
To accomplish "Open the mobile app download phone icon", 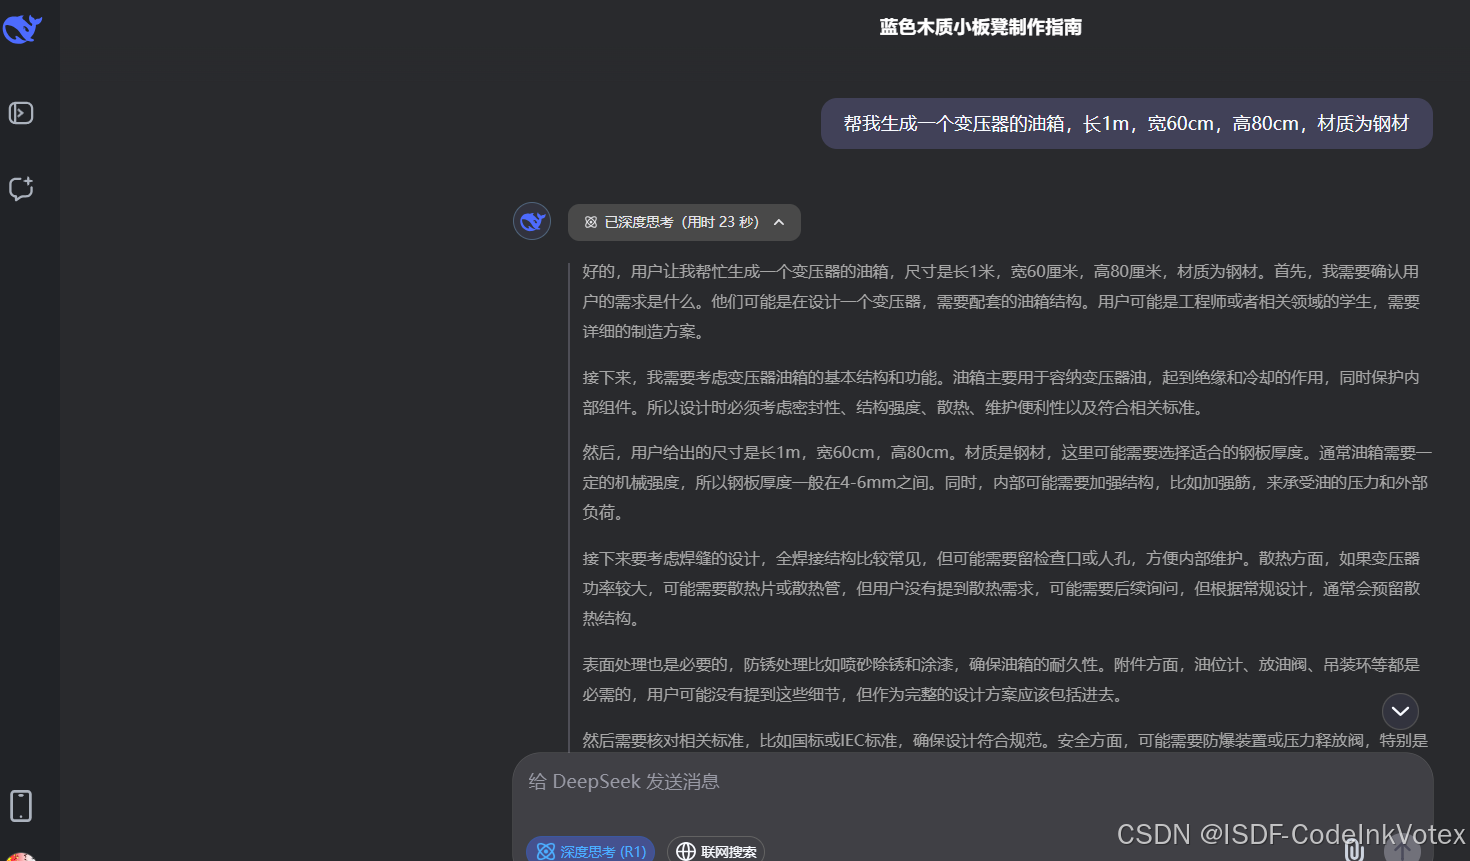I will (x=21, y=805).
